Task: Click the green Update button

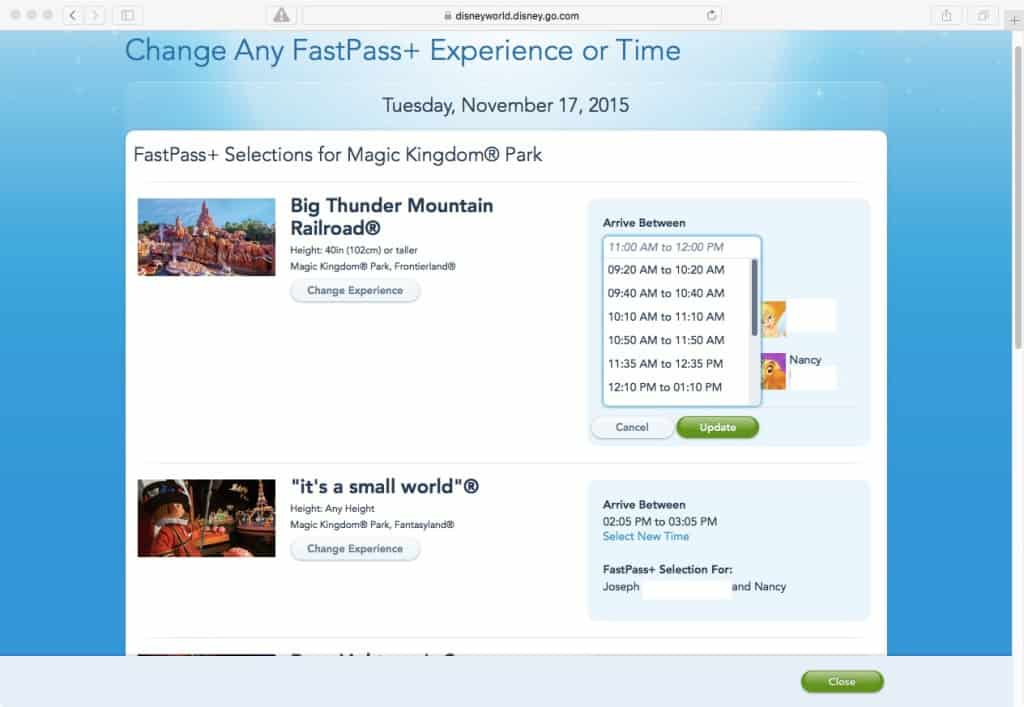Action: coord(718,427)
